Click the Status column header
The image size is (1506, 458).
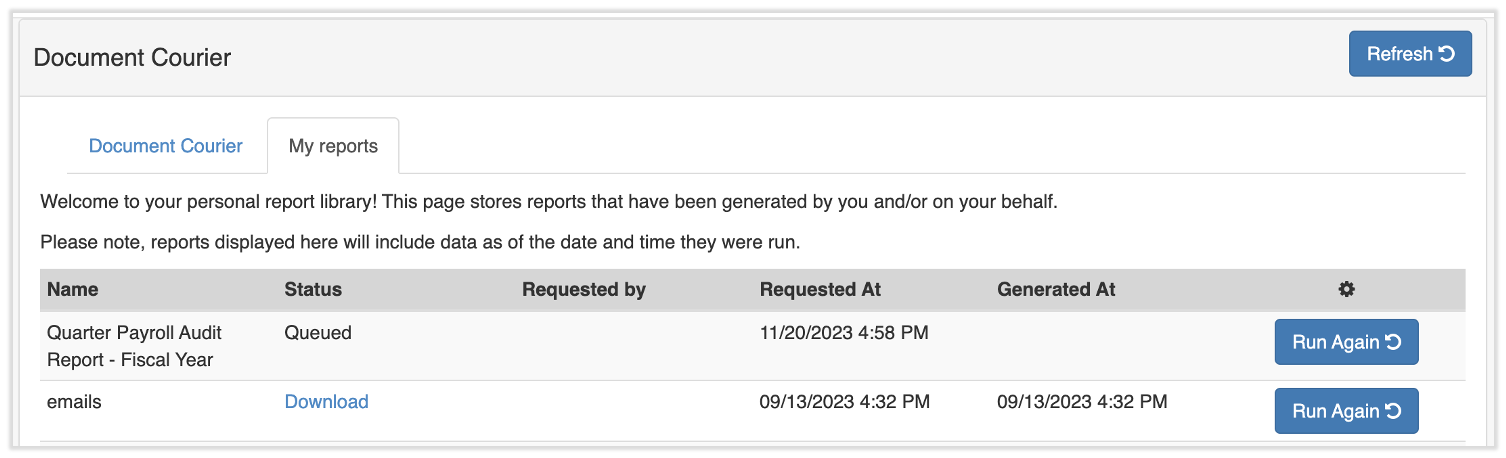pyautogui.click(x=313, y=290)
